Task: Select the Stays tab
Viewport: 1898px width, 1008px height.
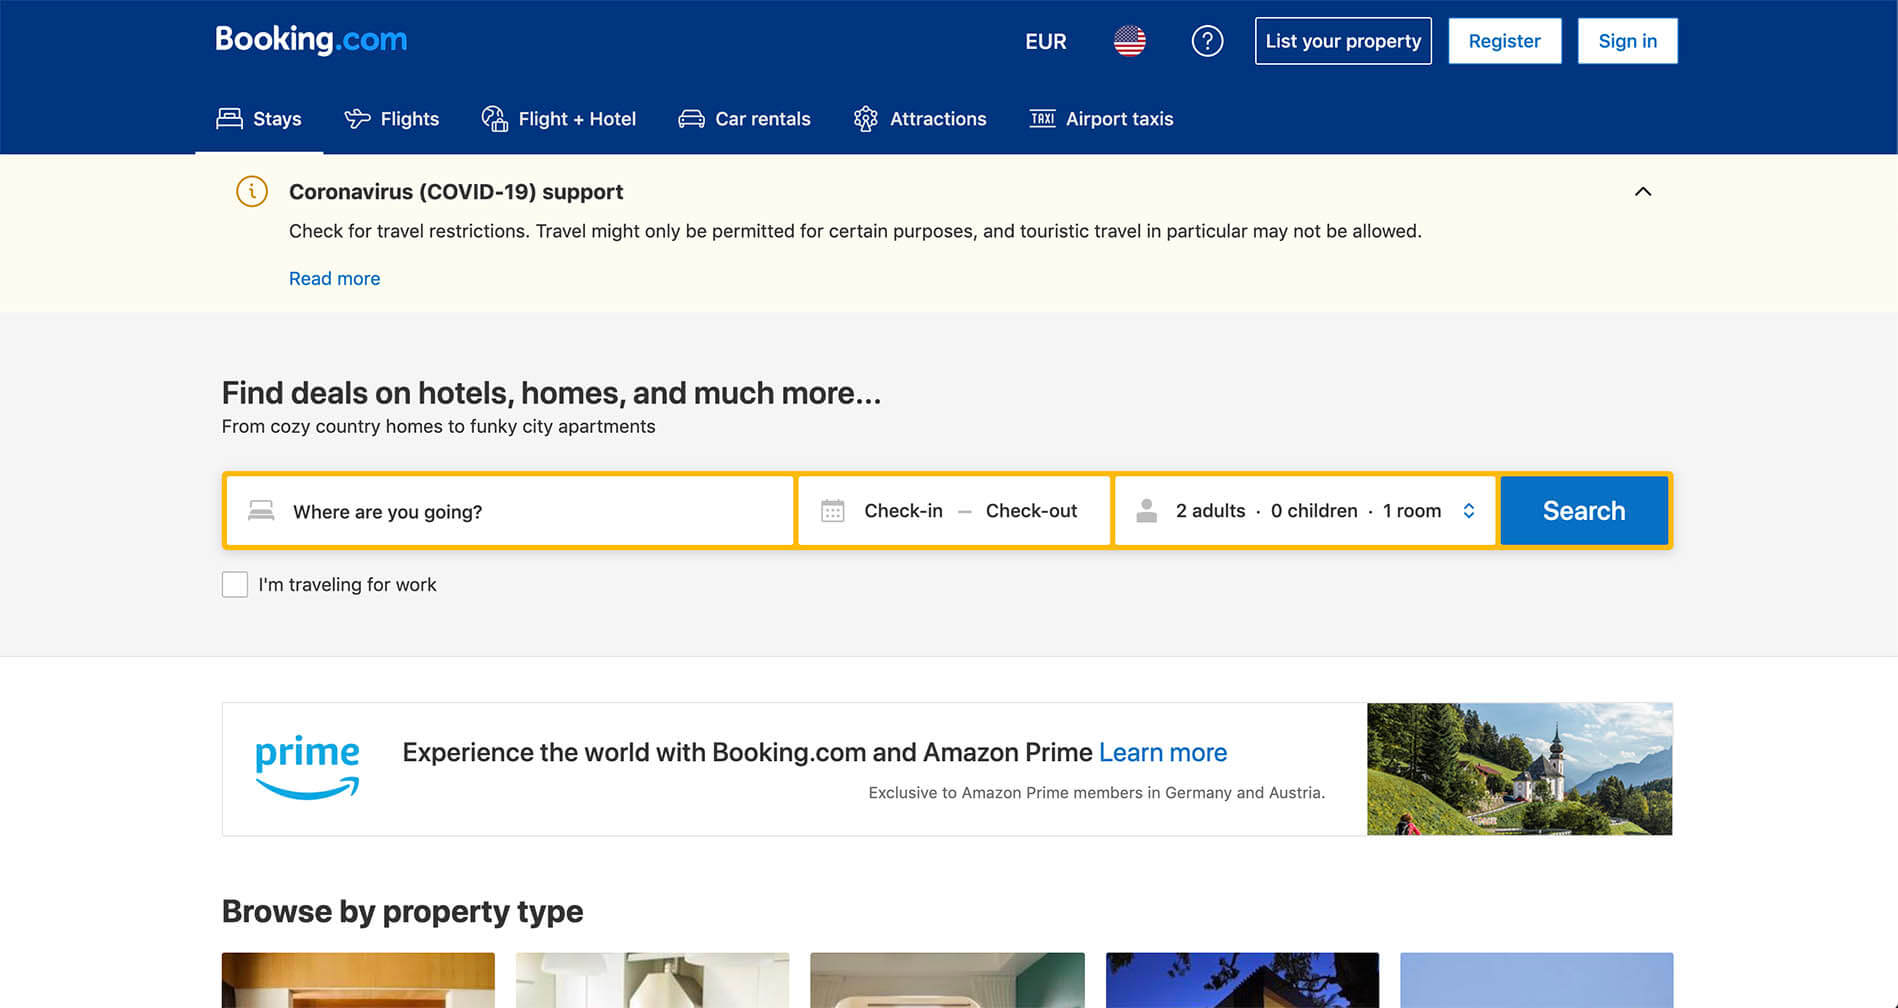Action: (x=259, y=119)
